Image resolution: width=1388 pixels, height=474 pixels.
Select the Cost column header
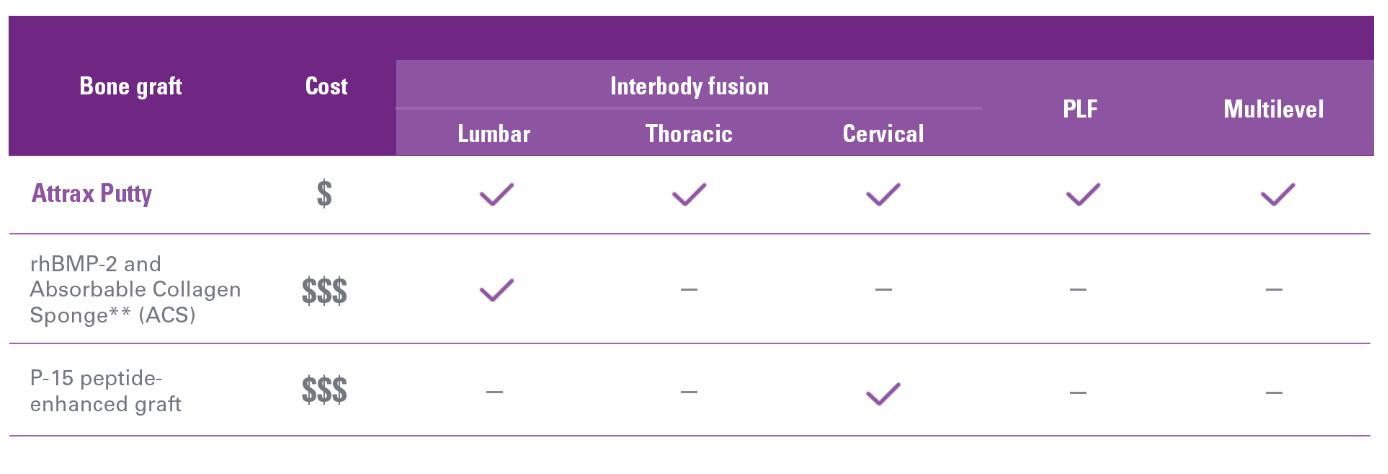[326, 86]
